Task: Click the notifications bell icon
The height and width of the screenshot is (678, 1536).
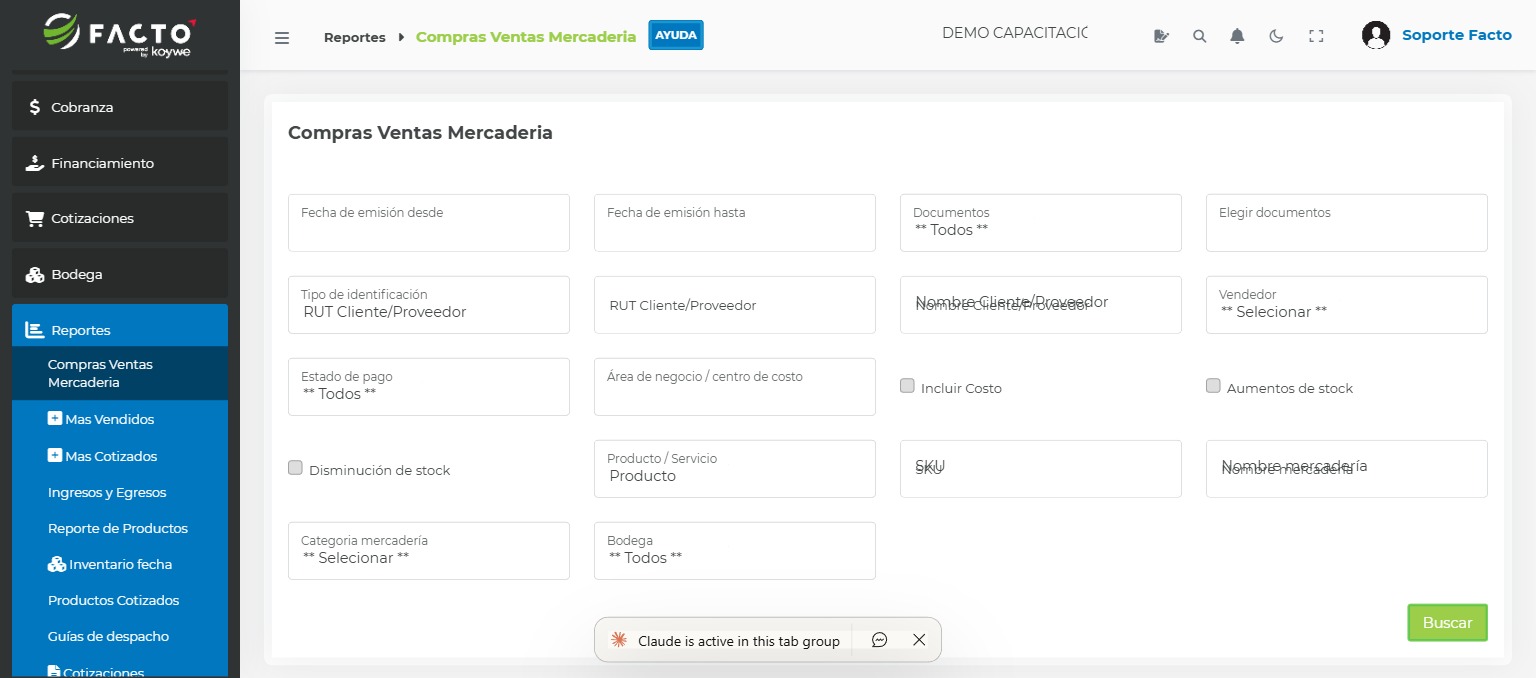Action: pos(1237,35)
